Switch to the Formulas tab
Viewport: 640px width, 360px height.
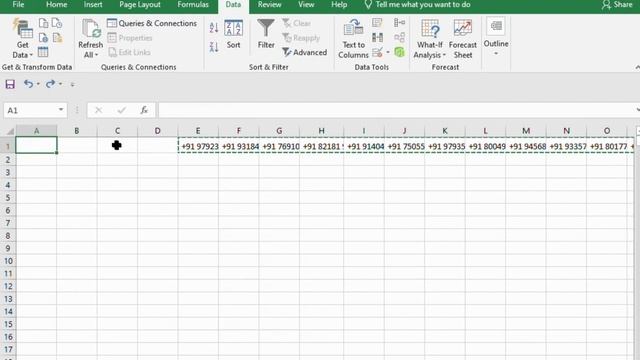coord(193,4)
